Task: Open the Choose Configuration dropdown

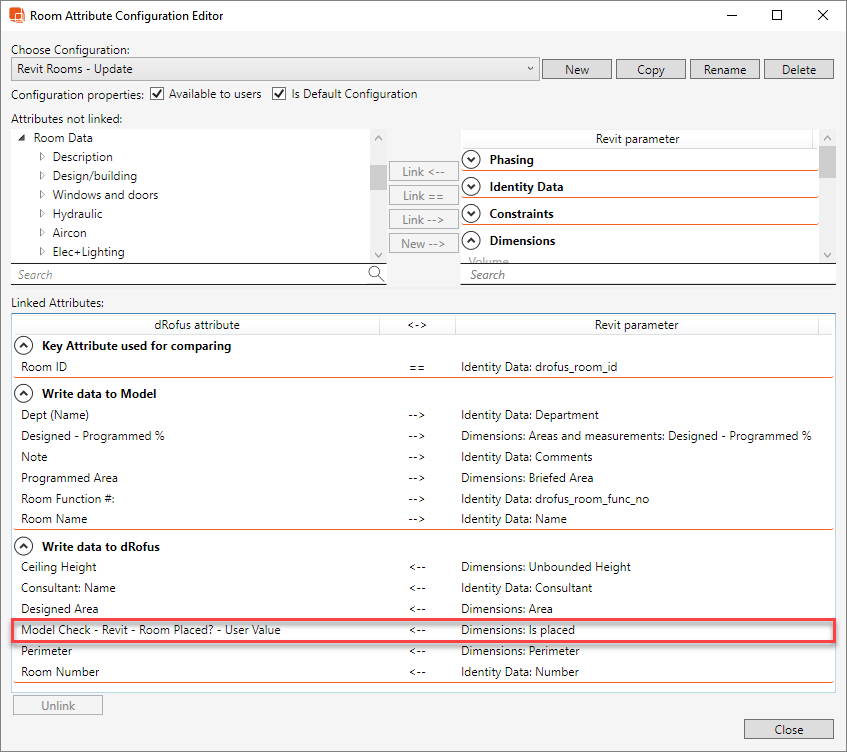Action: (x=531, y=69)
